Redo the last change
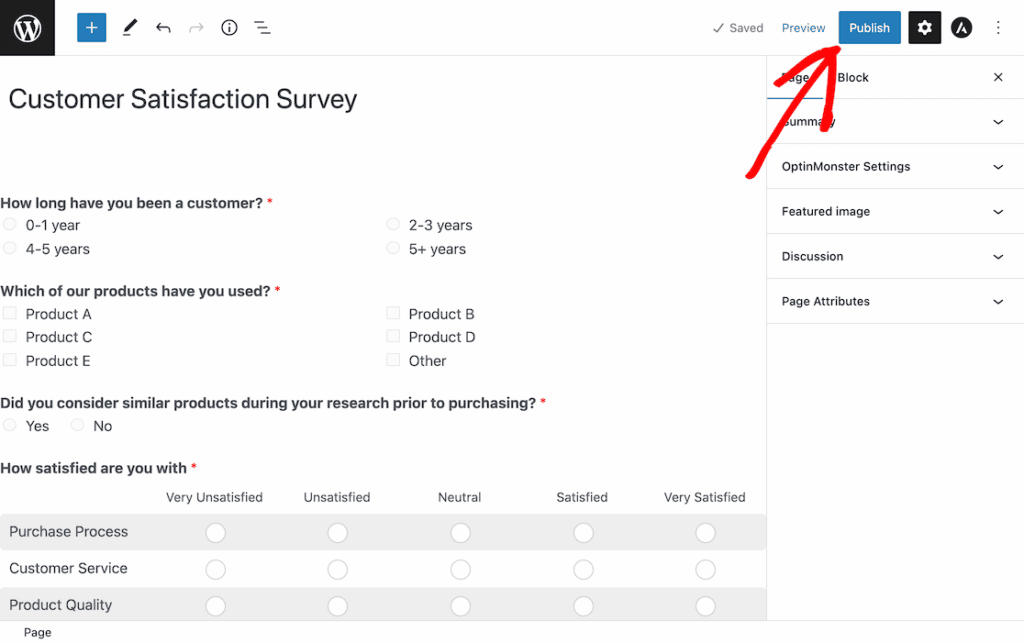 196,27
